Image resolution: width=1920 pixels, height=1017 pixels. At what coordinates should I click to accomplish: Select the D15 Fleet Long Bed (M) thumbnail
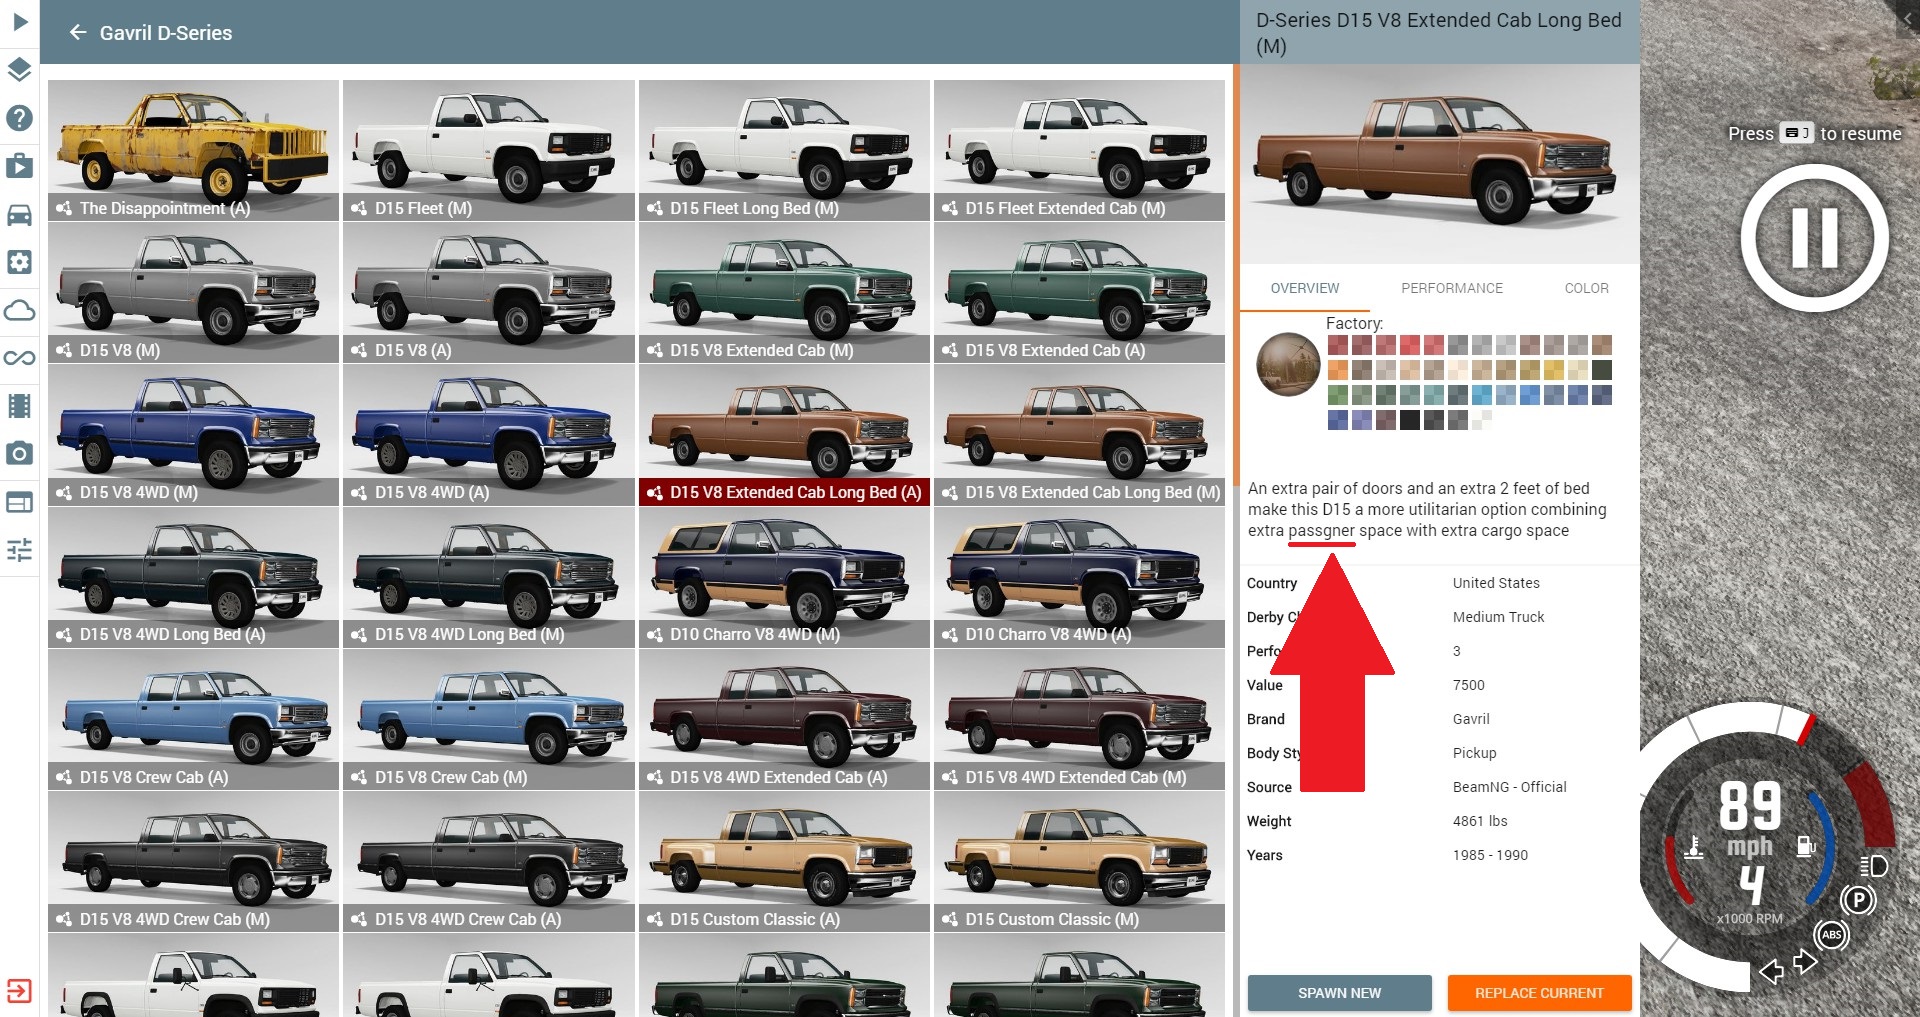pos(784,150)
